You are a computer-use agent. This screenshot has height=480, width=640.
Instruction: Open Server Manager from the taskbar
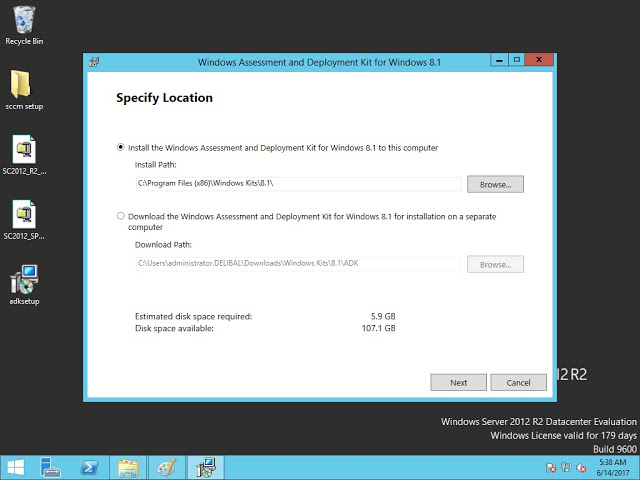[x=51, y=467]
